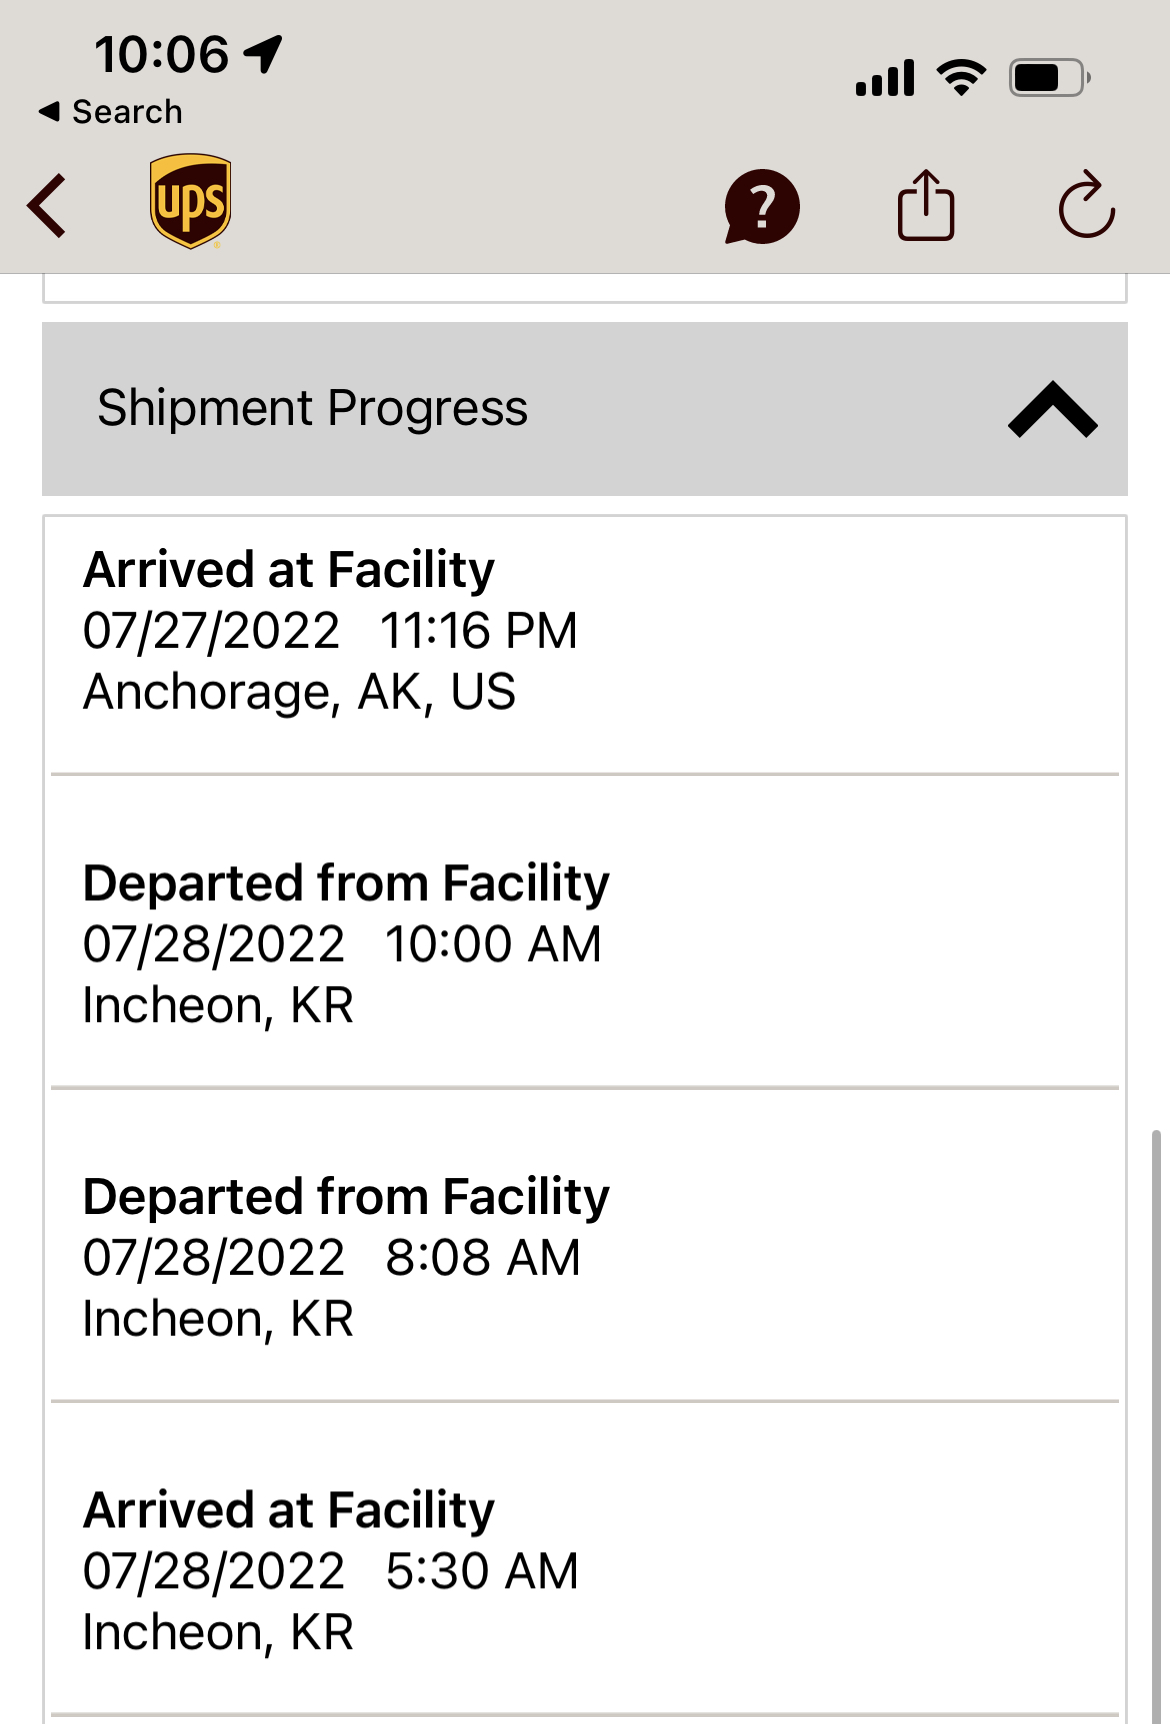Tap the battery status icon
Image resolution: width=1170 pixels, height=1724 pixels.
coord(1049,77)
